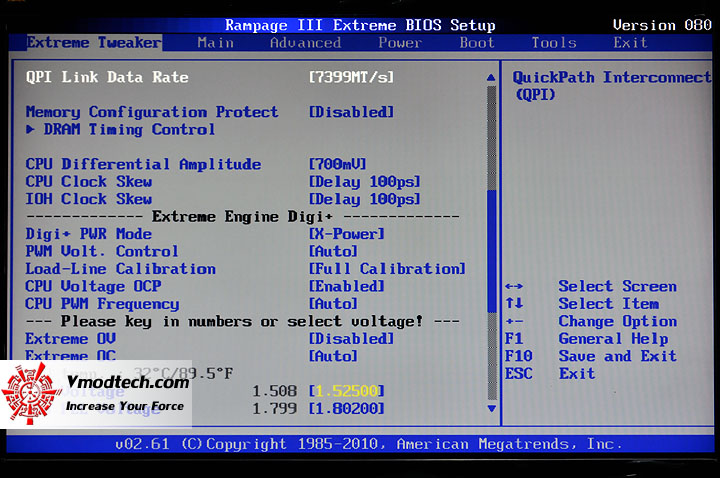This screenshot has height=478, width=720.
Task: Select the QPI Link Data Rate label
Action: (x=107, y=77)
